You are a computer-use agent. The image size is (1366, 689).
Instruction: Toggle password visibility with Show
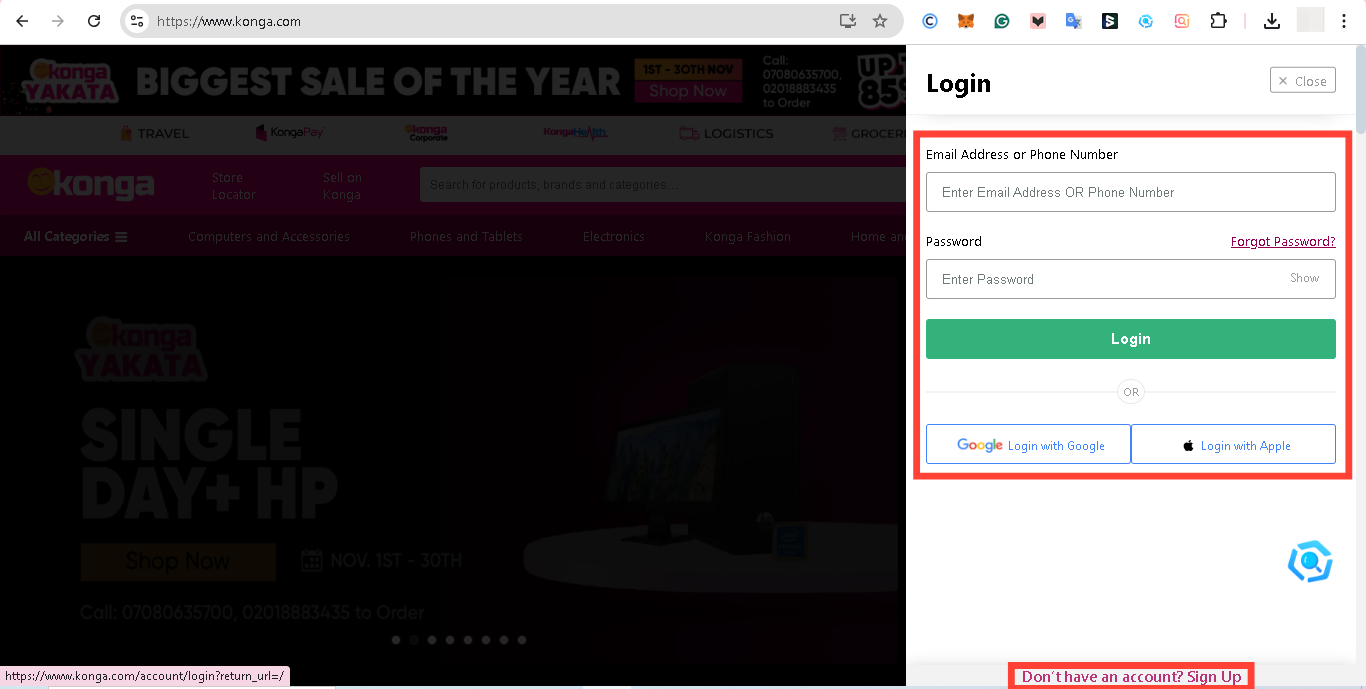tap(1304, 278)
